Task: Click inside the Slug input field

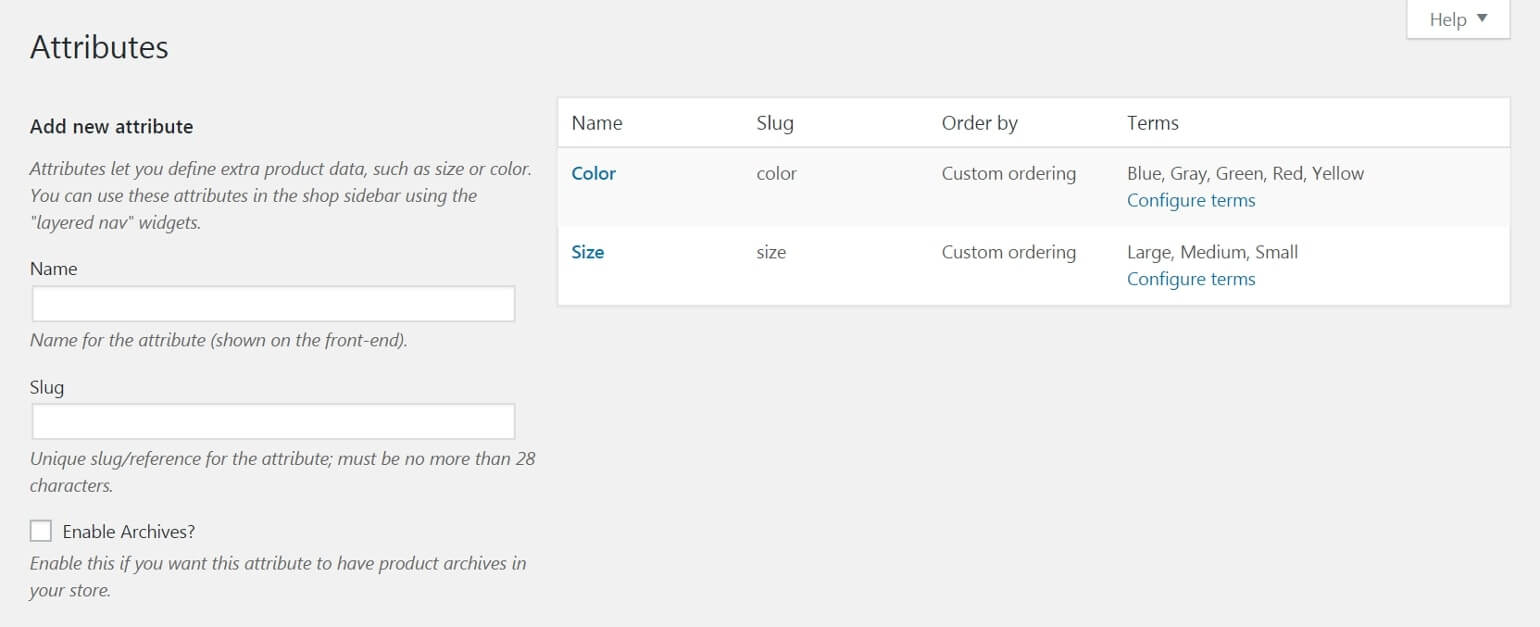Action: click(x=272, y=421)
